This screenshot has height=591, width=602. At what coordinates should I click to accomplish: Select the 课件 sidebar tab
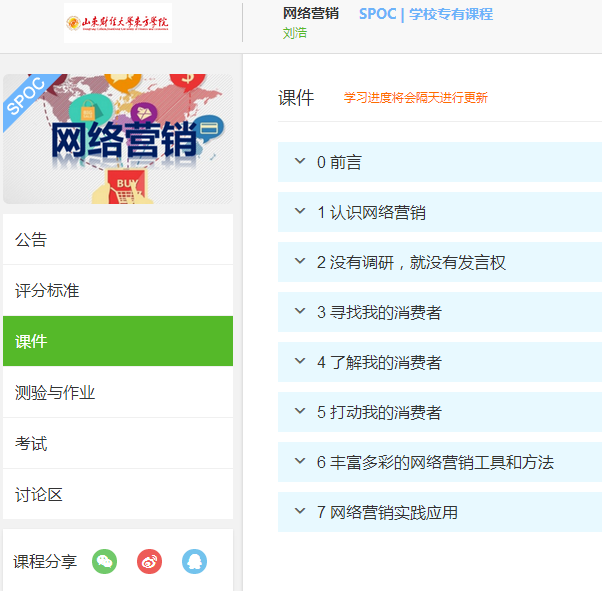tap(118, 342)
